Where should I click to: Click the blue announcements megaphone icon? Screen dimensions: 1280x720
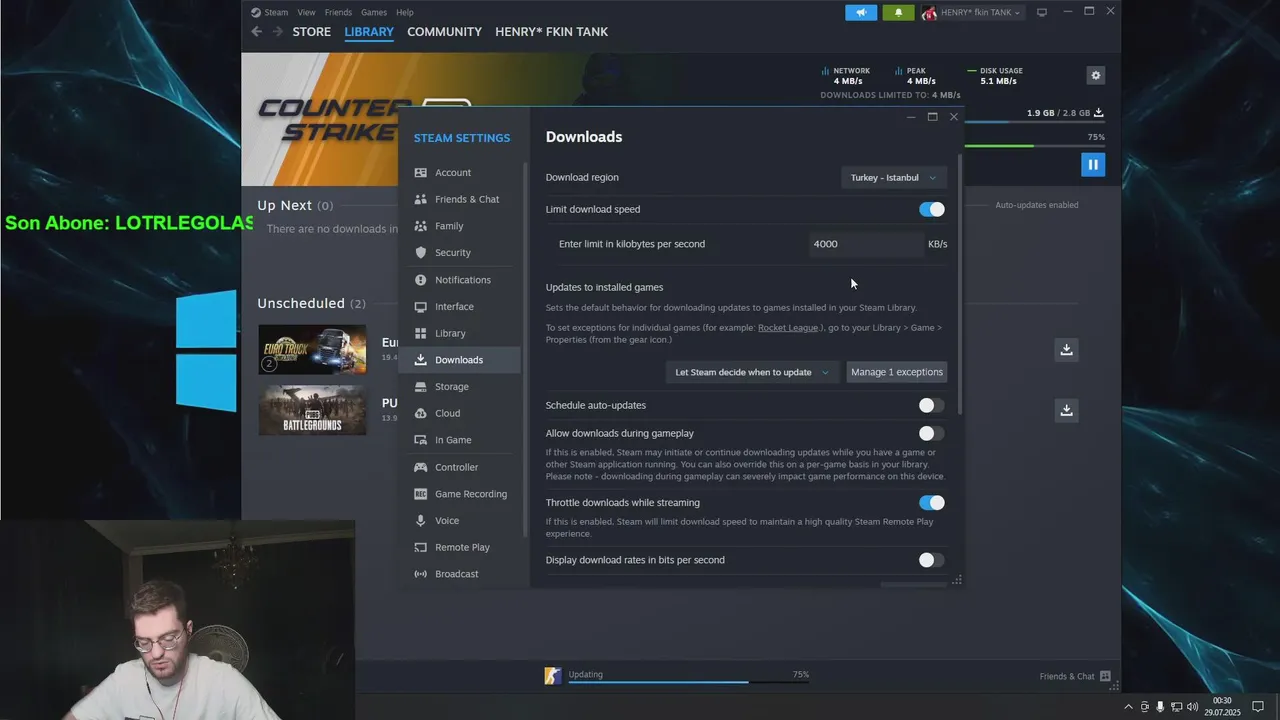(x=861, y=13)
